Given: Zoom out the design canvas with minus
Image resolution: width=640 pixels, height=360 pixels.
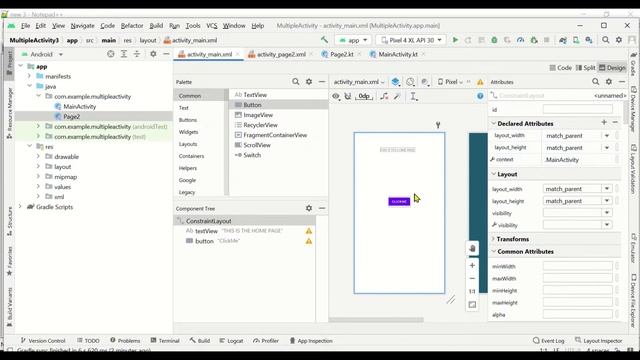Looking at the screenshot, I should coord(472,278).
